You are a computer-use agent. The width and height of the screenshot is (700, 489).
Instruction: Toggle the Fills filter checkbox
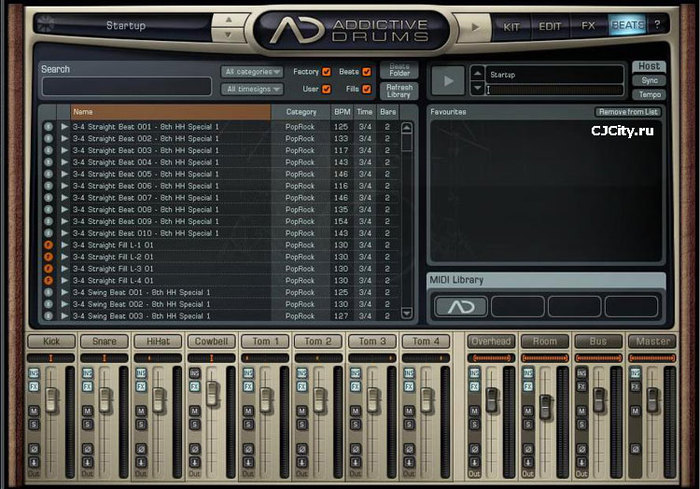point(367,89)
